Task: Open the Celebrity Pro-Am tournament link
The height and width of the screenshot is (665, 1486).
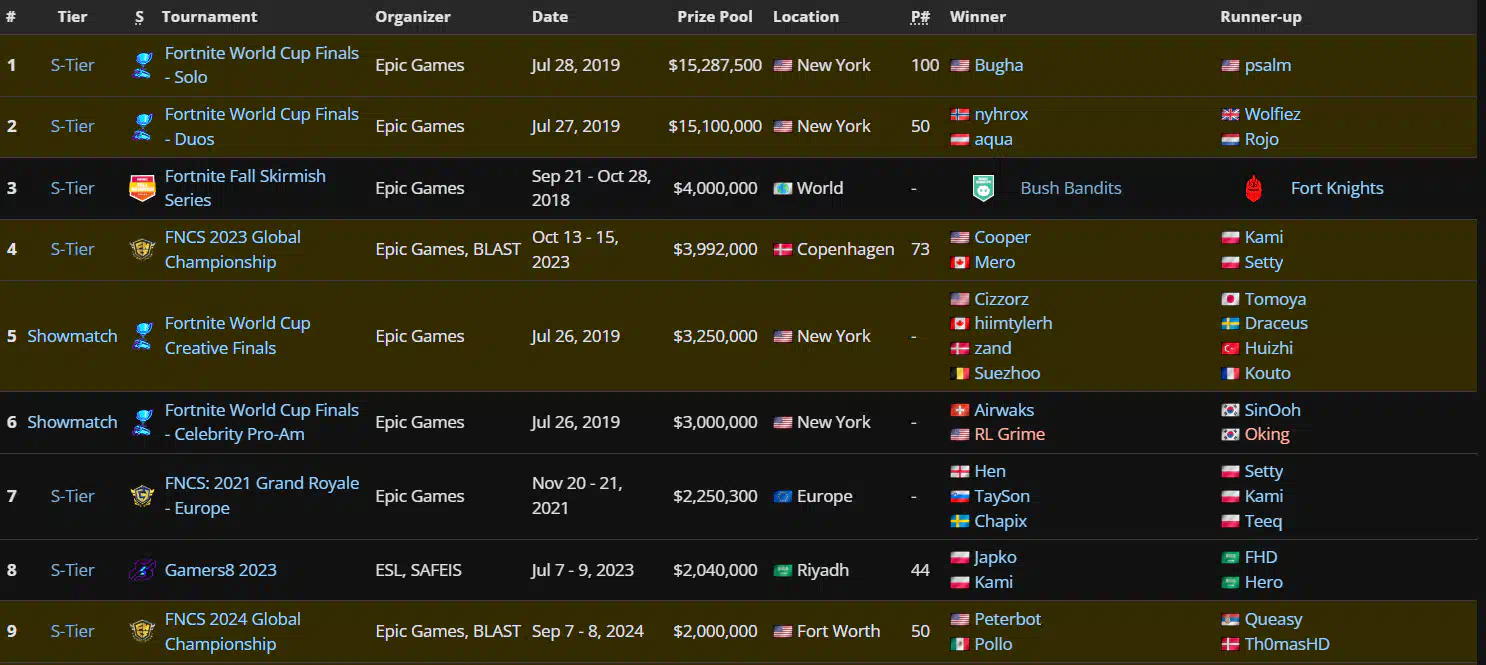Action: click(262, 422)
